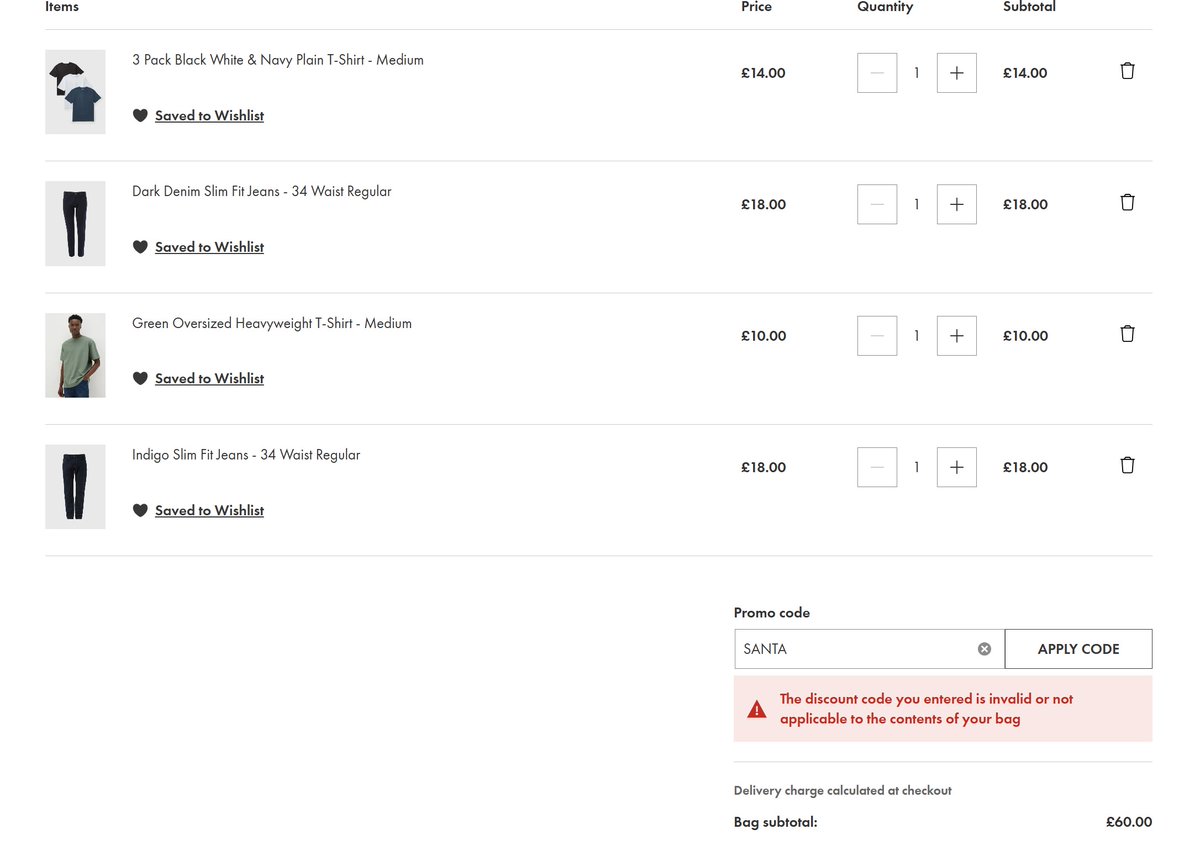Remove Dark Denim Slim Fit Jeans via trash icon

point(1127,202)
